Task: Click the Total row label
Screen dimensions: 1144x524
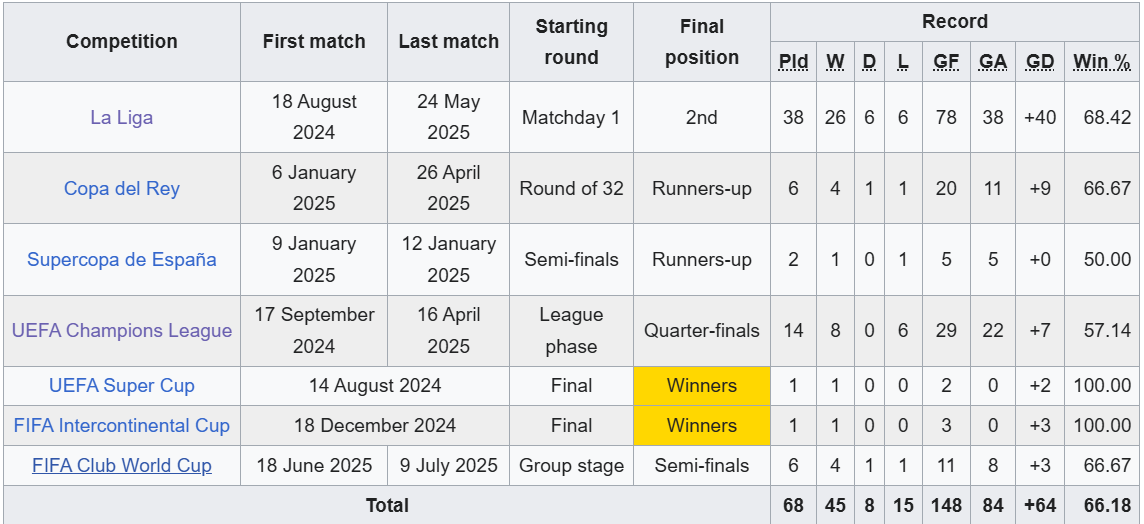Action: pos(387,505)
